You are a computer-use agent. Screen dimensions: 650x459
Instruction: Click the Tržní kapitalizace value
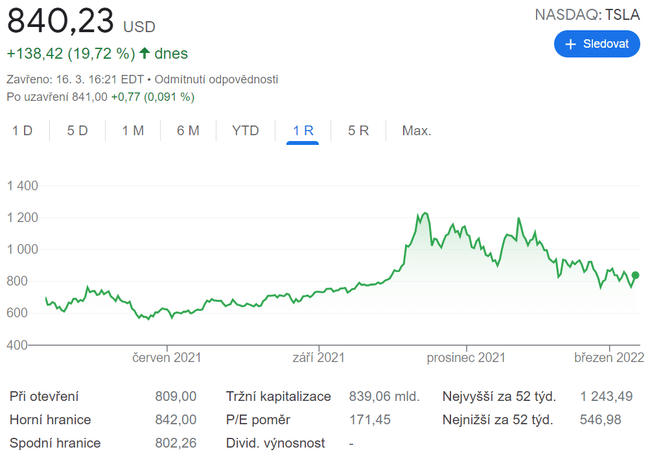point(385,396)
